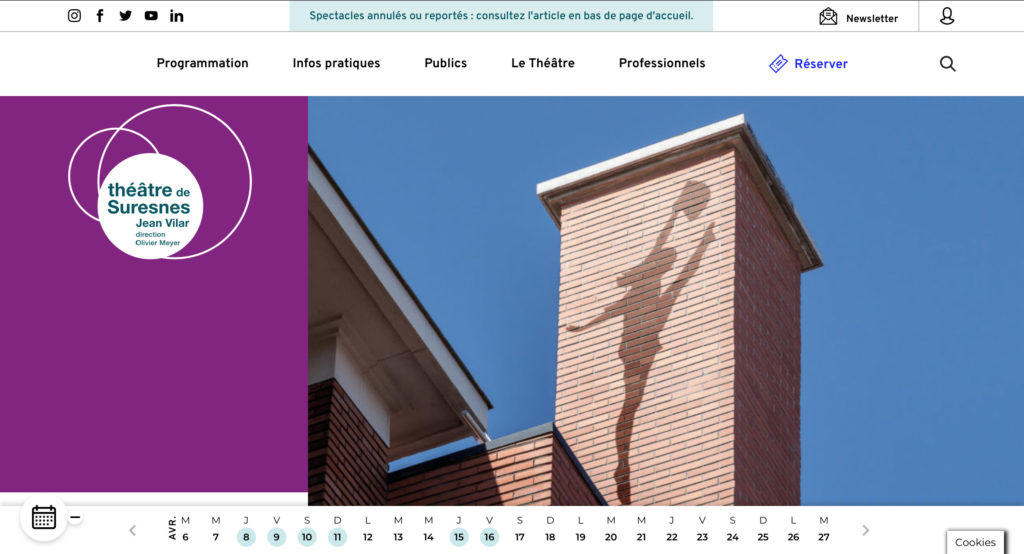Open the user account icon
Screen dimensions: 1024x554
tap(947, 16)
